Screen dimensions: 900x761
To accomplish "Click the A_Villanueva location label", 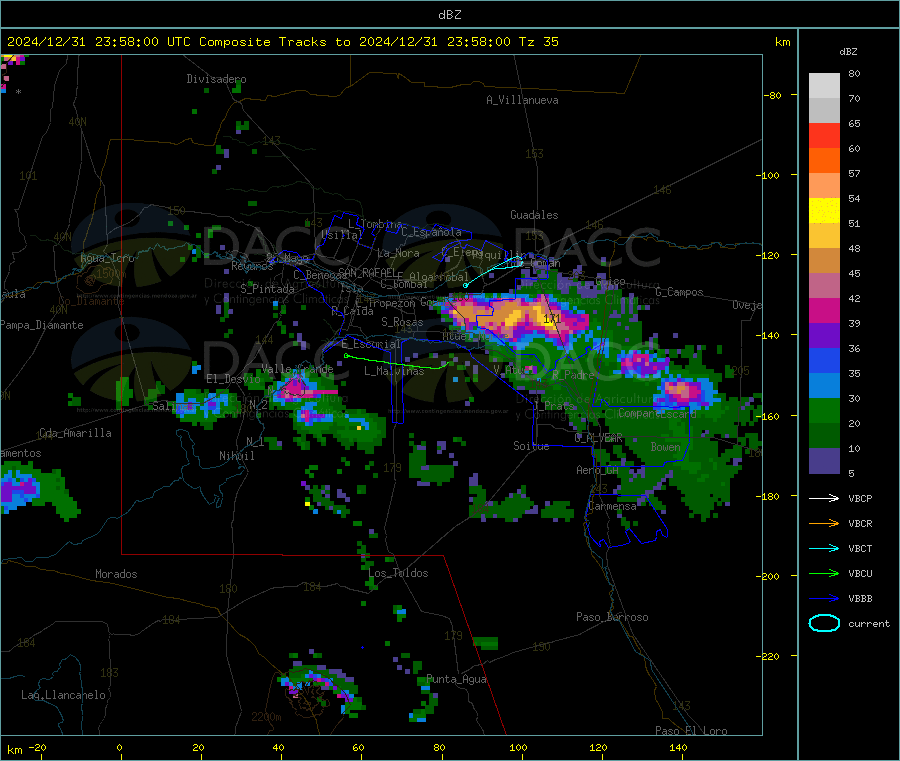I will pos(522,100).
